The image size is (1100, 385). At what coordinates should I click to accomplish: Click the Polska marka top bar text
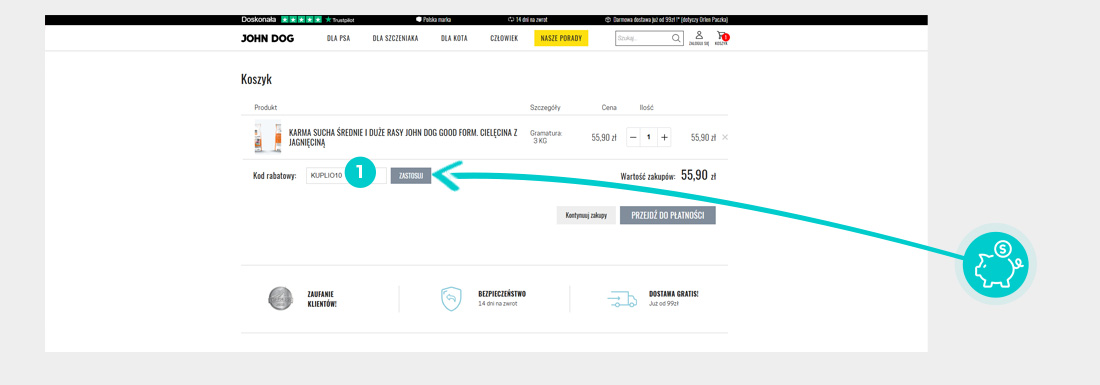click(x=436, y=20)
